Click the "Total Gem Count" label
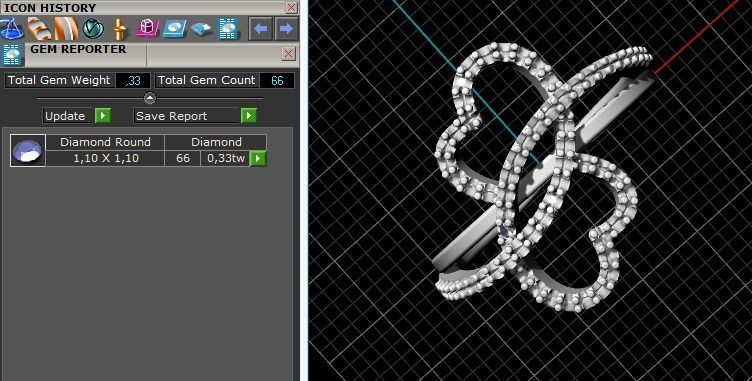 pos(207,80)
